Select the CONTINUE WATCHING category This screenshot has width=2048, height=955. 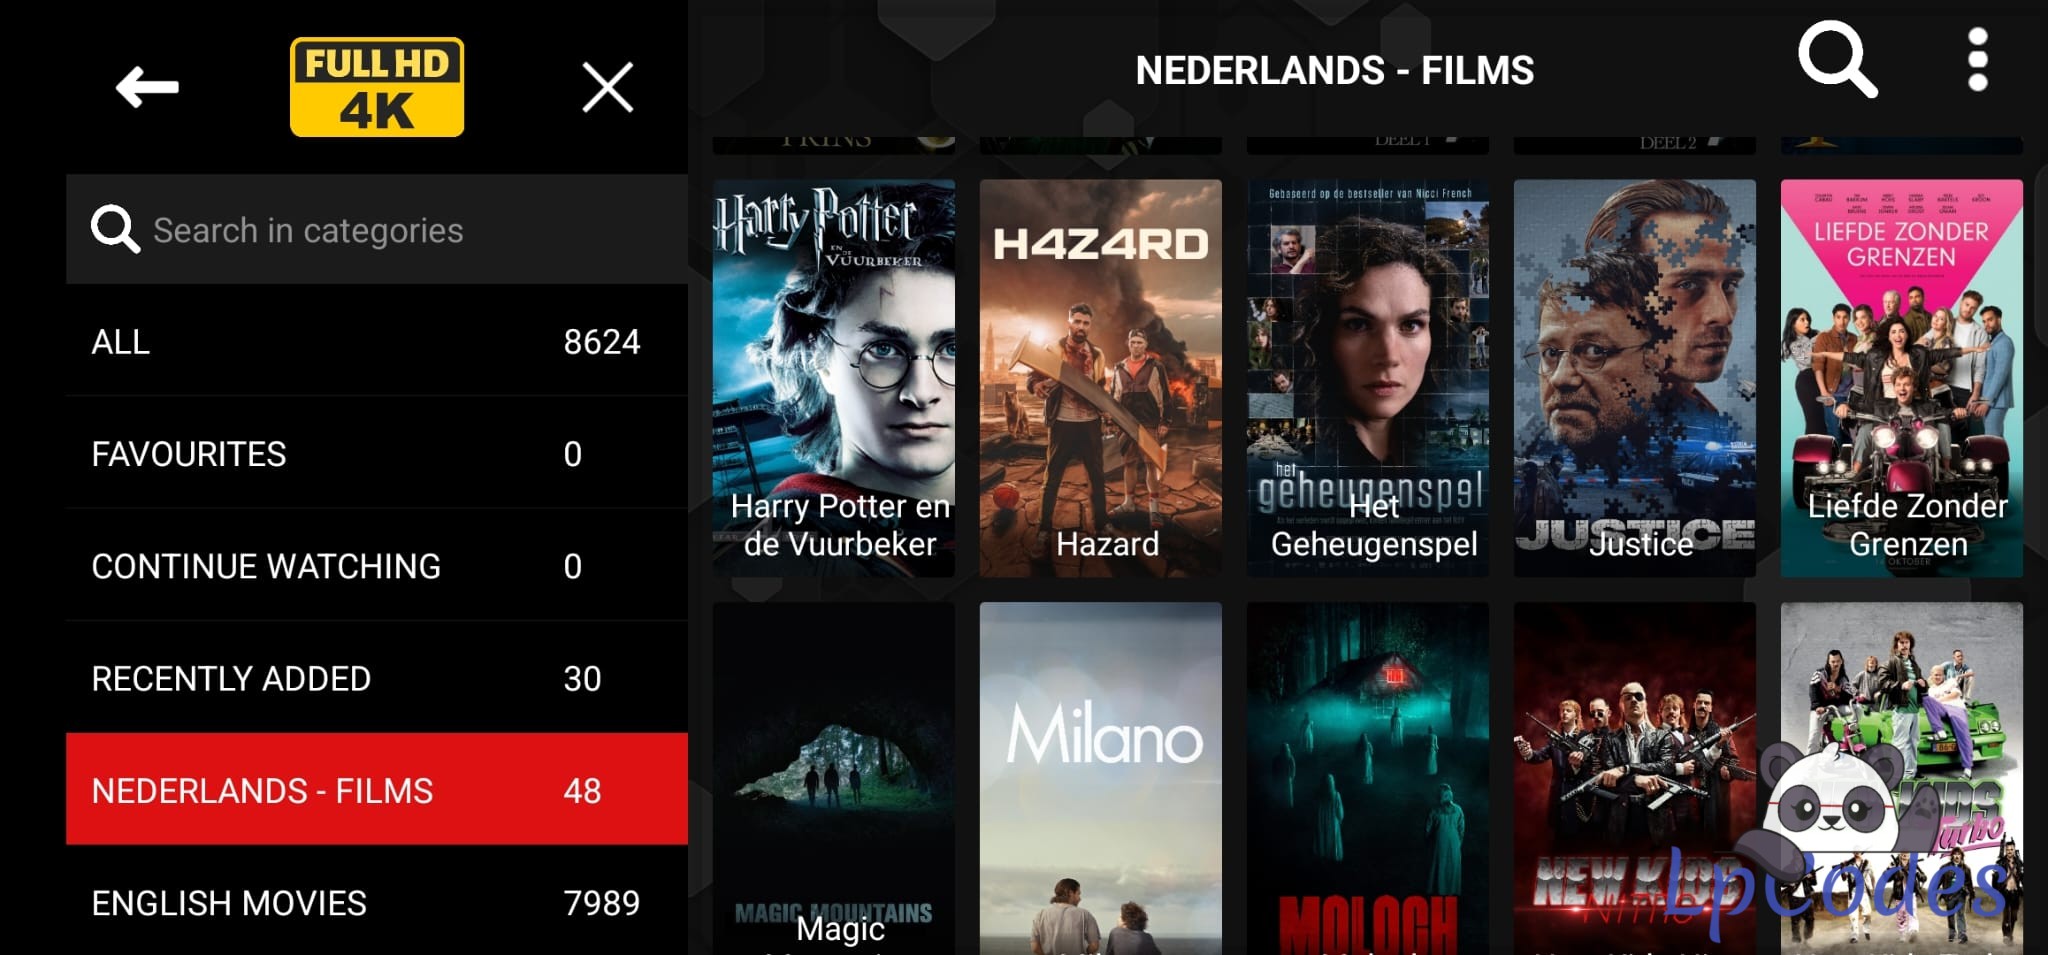tap(377, 566)
